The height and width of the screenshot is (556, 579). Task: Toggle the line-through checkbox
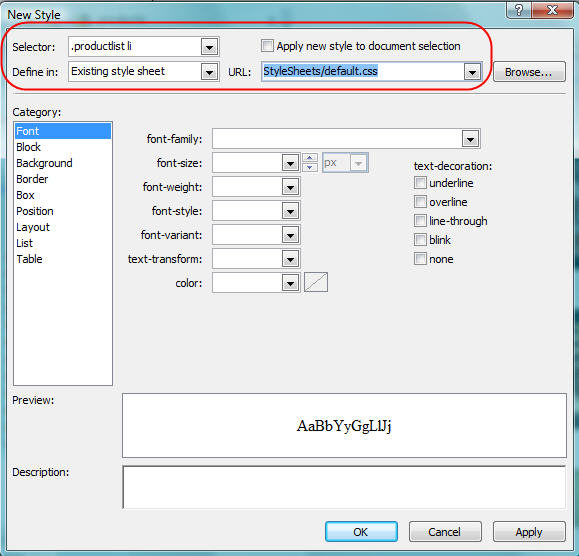(x=420, y=221)
